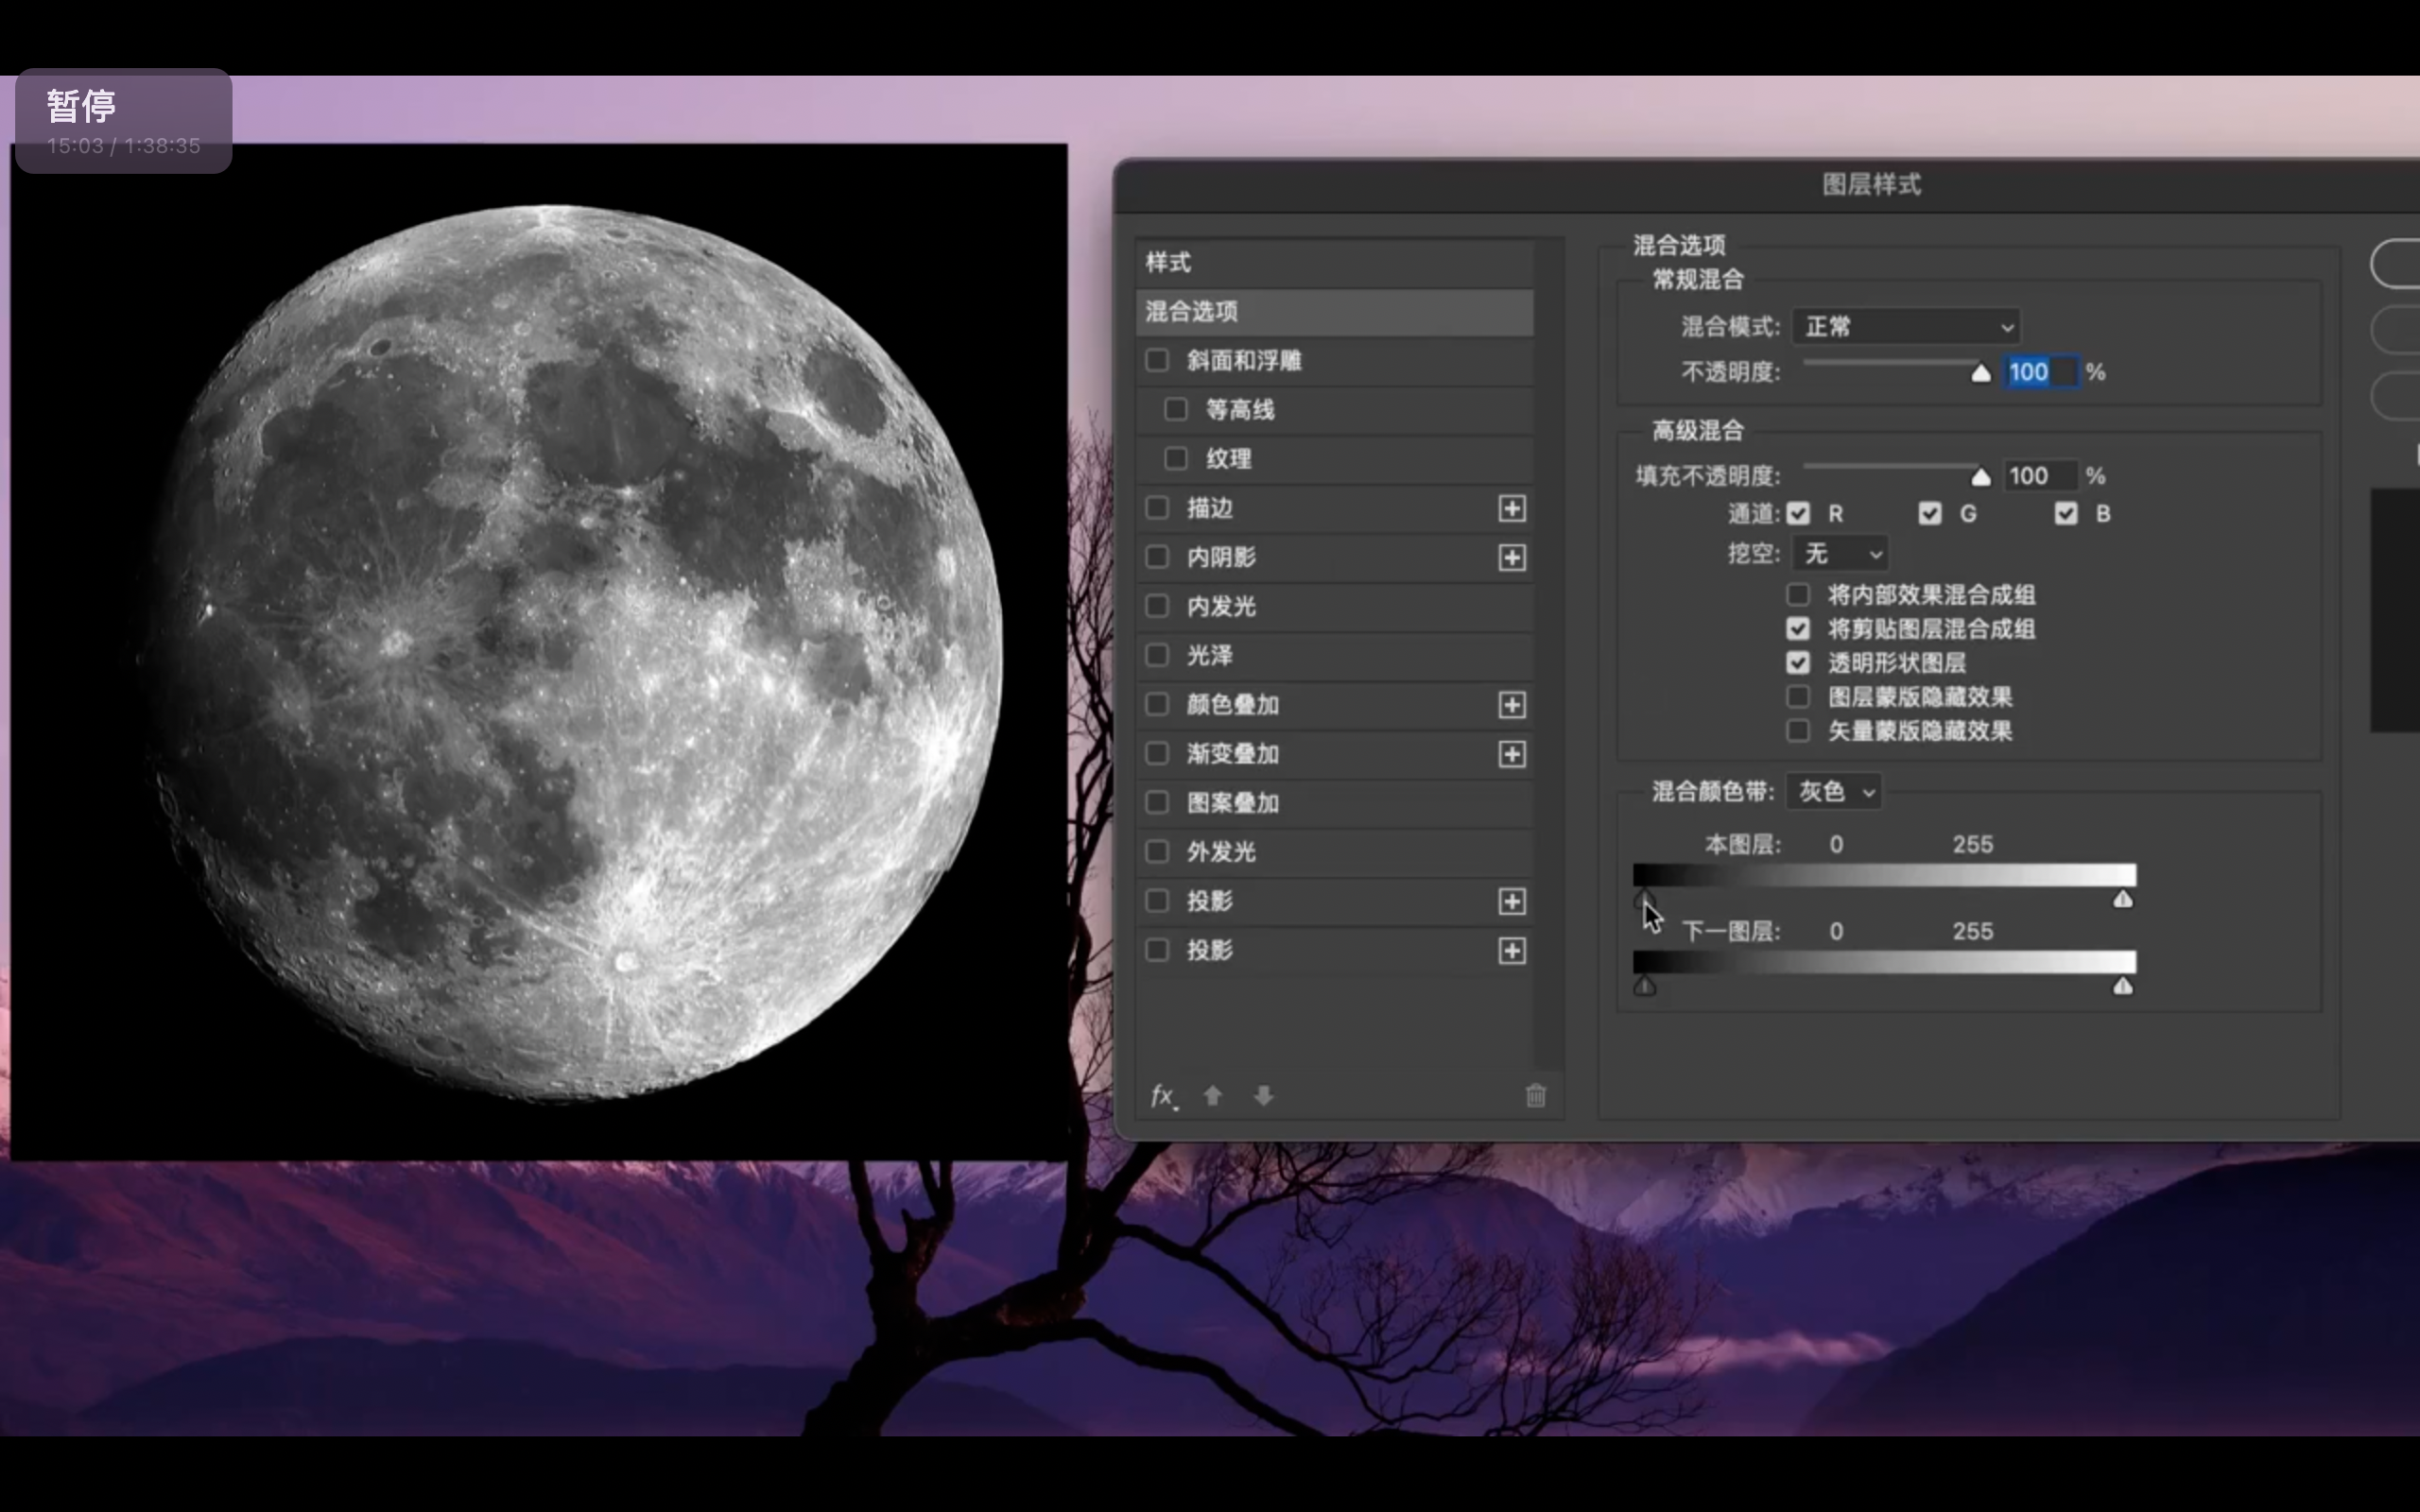
Task: Click the fx effects icon at dialog bottom
Action: coord(1162,1096)
